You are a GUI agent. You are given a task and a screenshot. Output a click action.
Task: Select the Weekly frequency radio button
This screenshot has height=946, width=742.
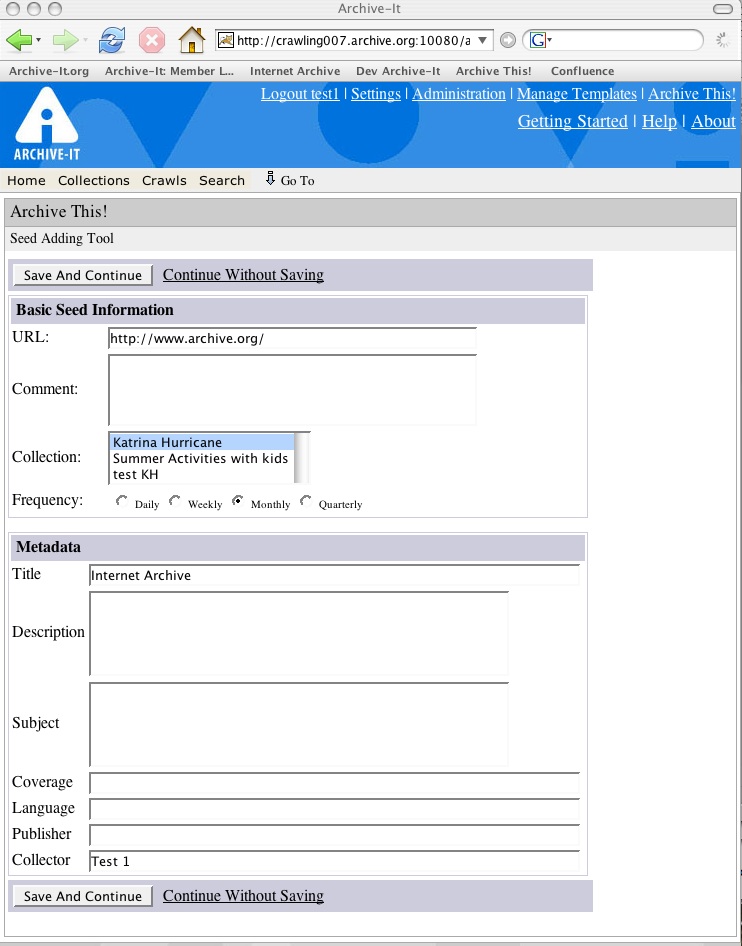tap(175, 501)
